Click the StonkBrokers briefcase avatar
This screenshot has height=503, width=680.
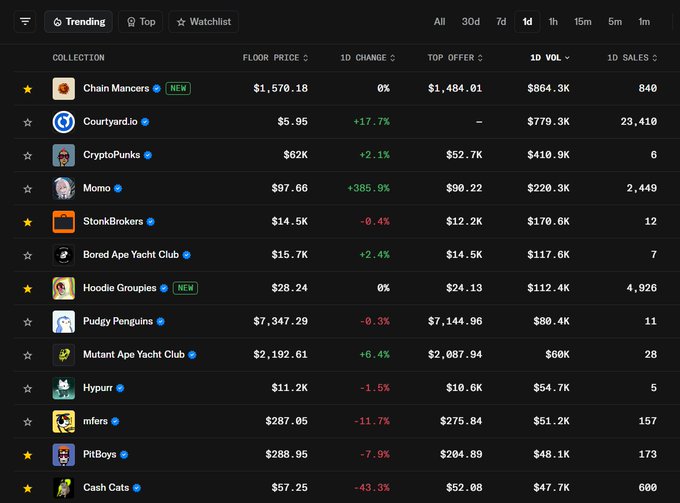(x=64, y=222)
